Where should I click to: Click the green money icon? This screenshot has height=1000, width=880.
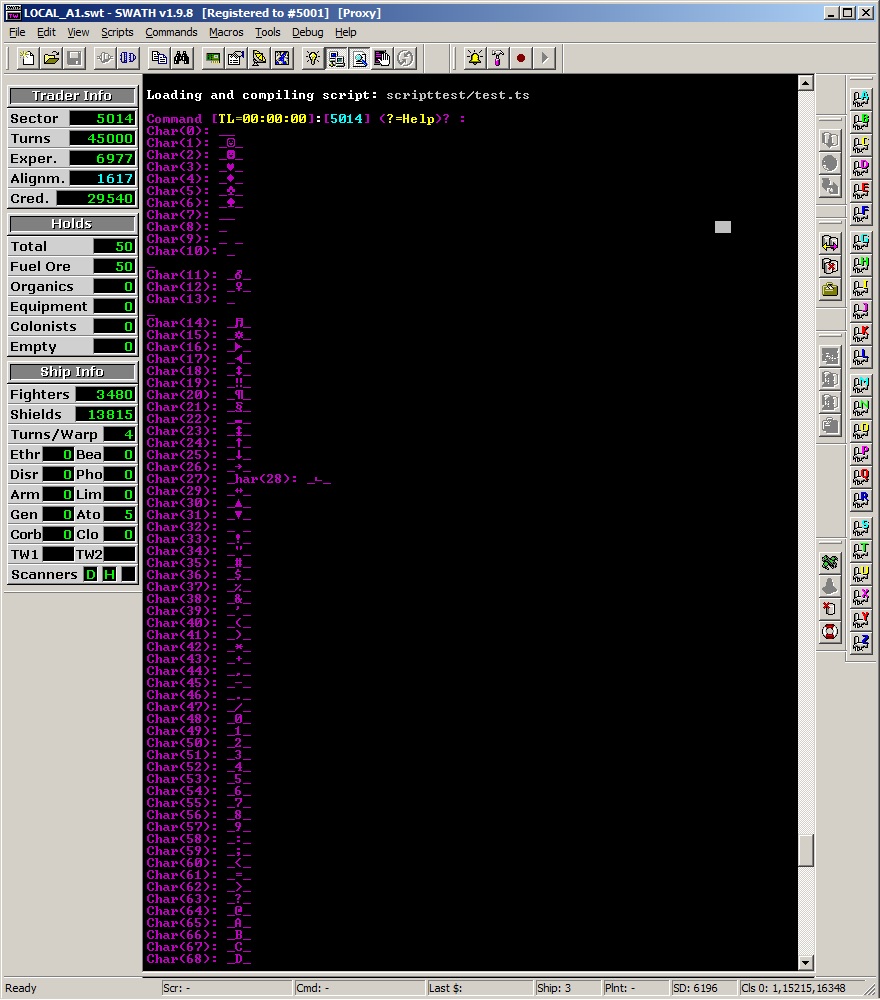pyautogui.click(x=829, y=563)
